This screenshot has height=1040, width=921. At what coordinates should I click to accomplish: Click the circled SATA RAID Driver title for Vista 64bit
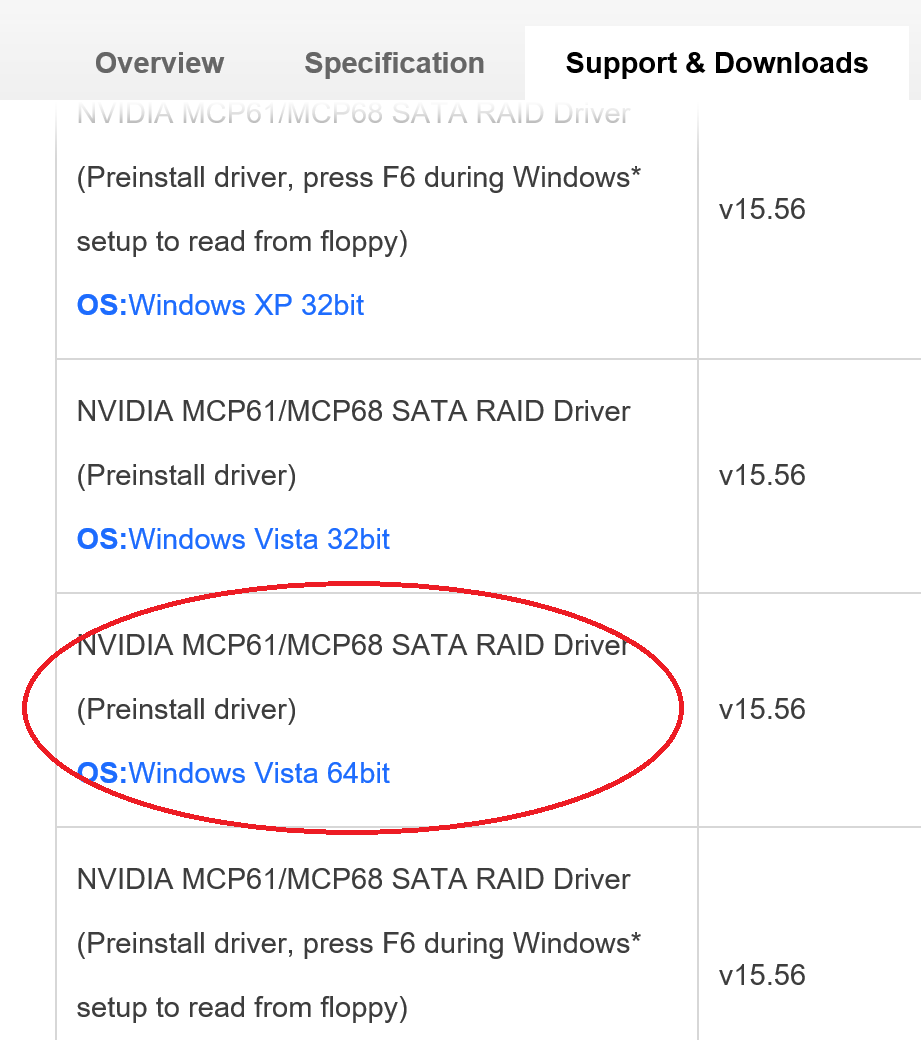pyautogui.click(x=353, y=645)
